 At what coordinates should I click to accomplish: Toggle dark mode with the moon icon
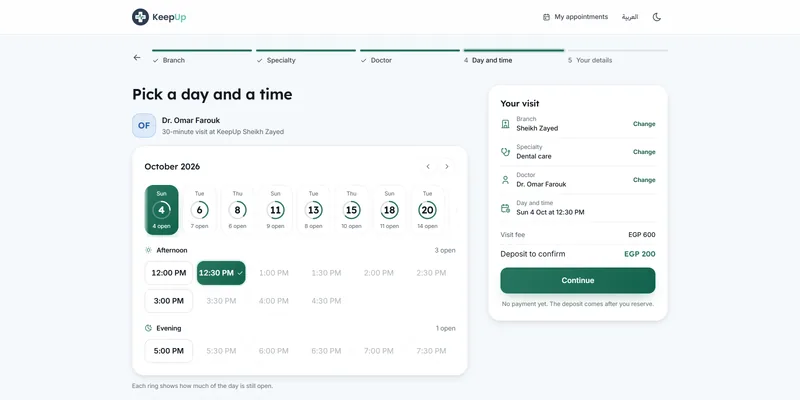coord(657,17)
